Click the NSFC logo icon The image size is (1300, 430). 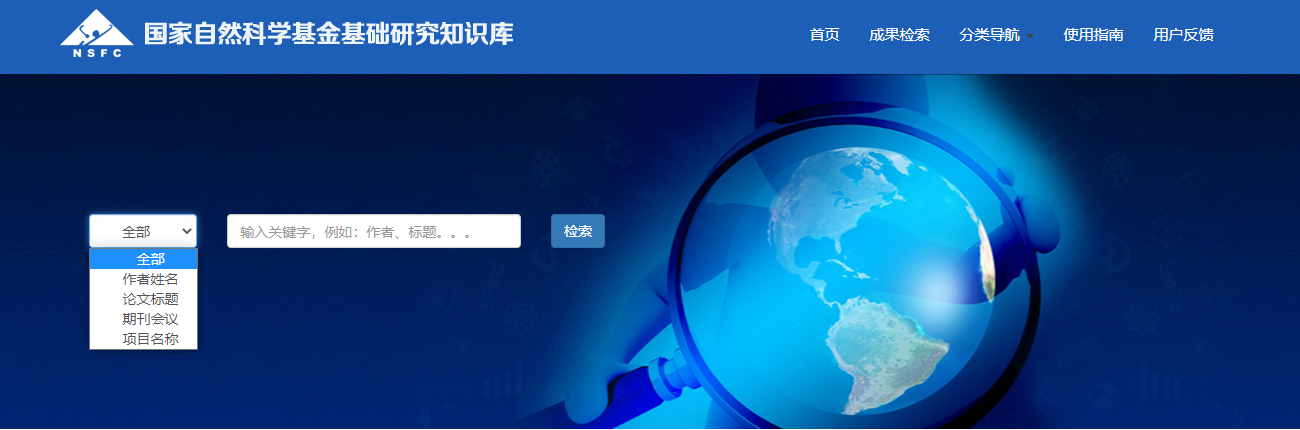click(x=97, y=34)
